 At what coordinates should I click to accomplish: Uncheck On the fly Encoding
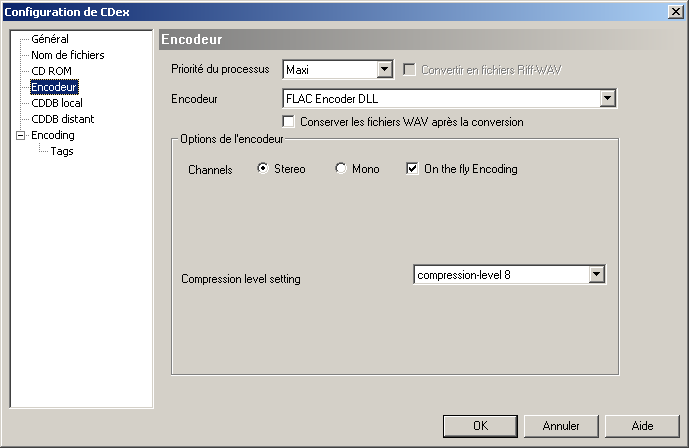point(412,169)
